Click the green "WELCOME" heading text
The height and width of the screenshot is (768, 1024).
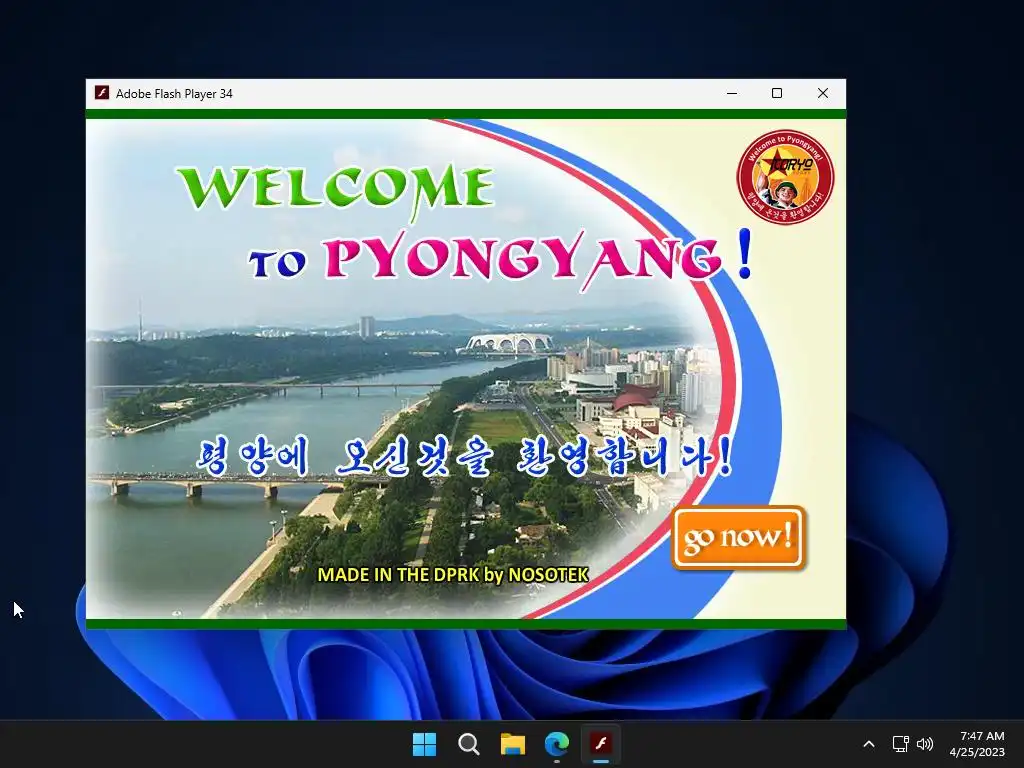[x=336, y=189]
